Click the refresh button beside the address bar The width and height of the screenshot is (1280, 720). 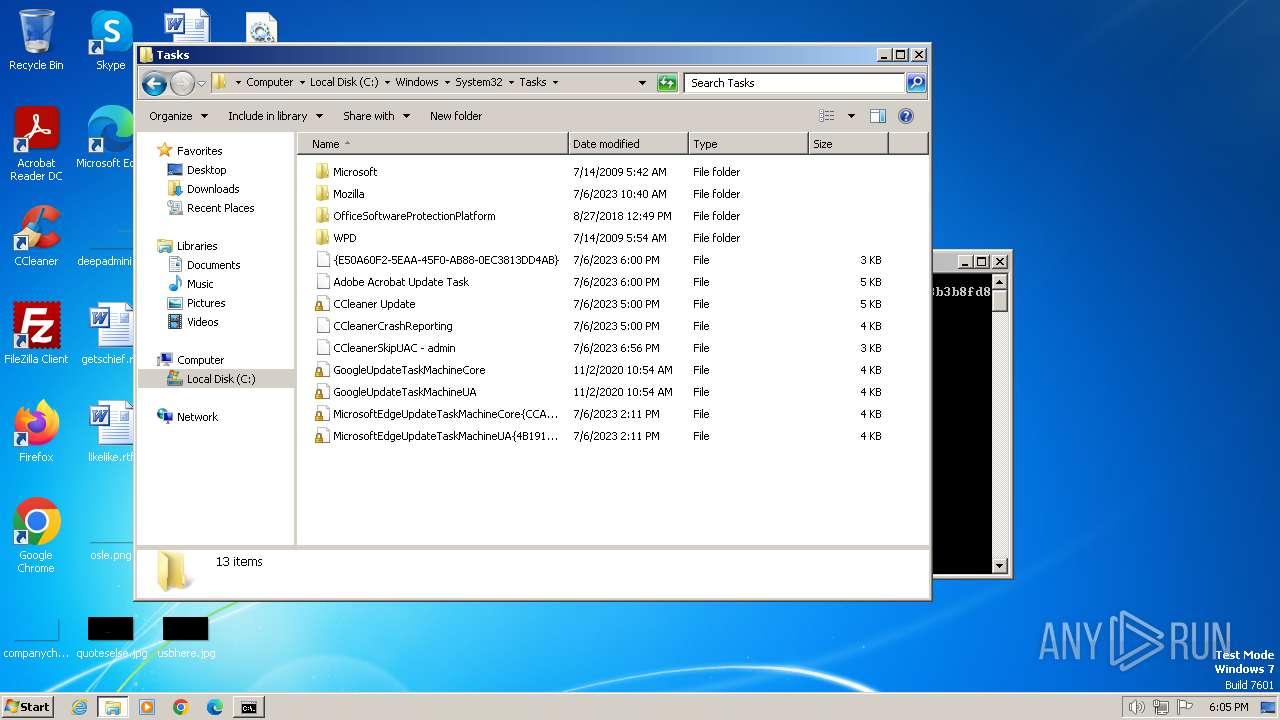[x=667, y=83]
